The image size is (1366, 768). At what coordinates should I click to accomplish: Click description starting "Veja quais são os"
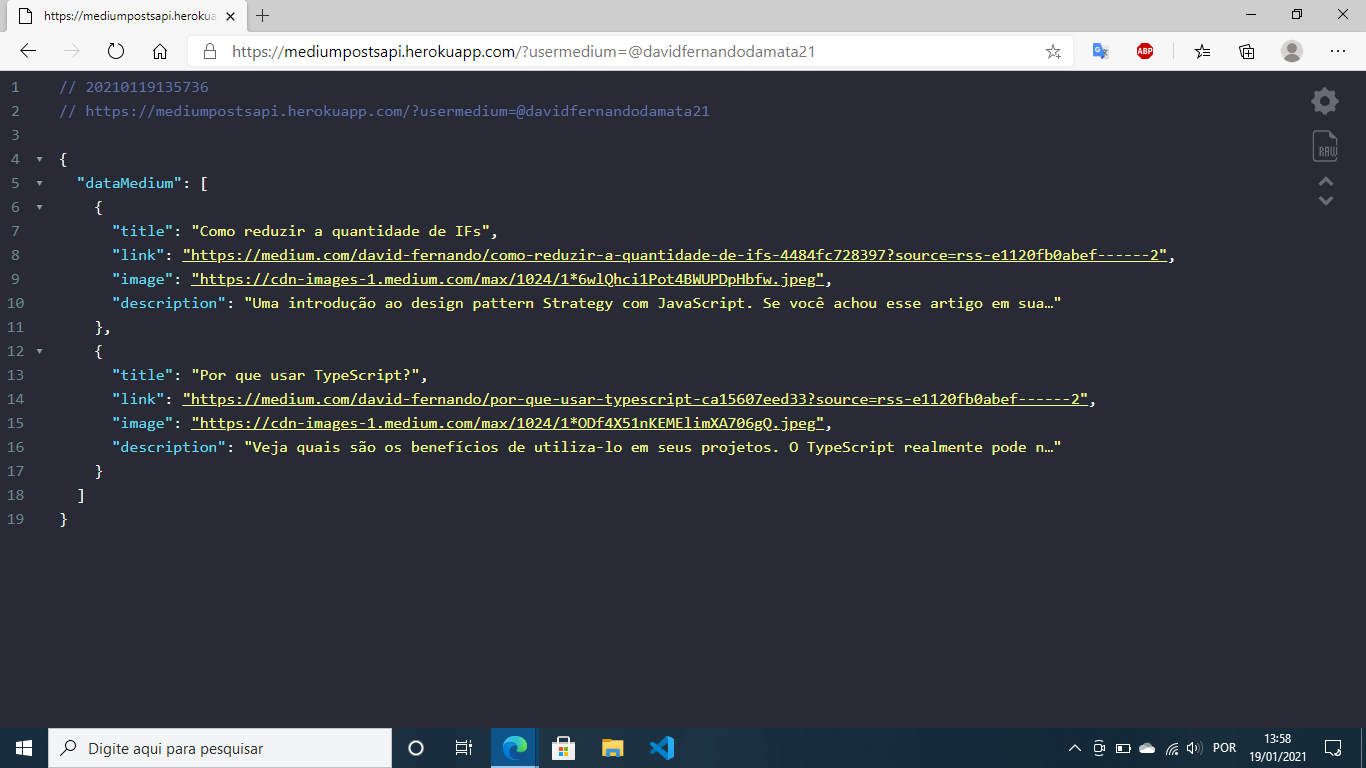(x=652, y=447)
